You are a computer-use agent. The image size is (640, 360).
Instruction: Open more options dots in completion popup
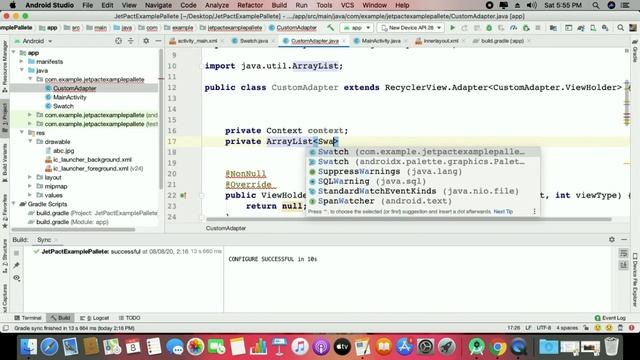(x=534, y=211)
